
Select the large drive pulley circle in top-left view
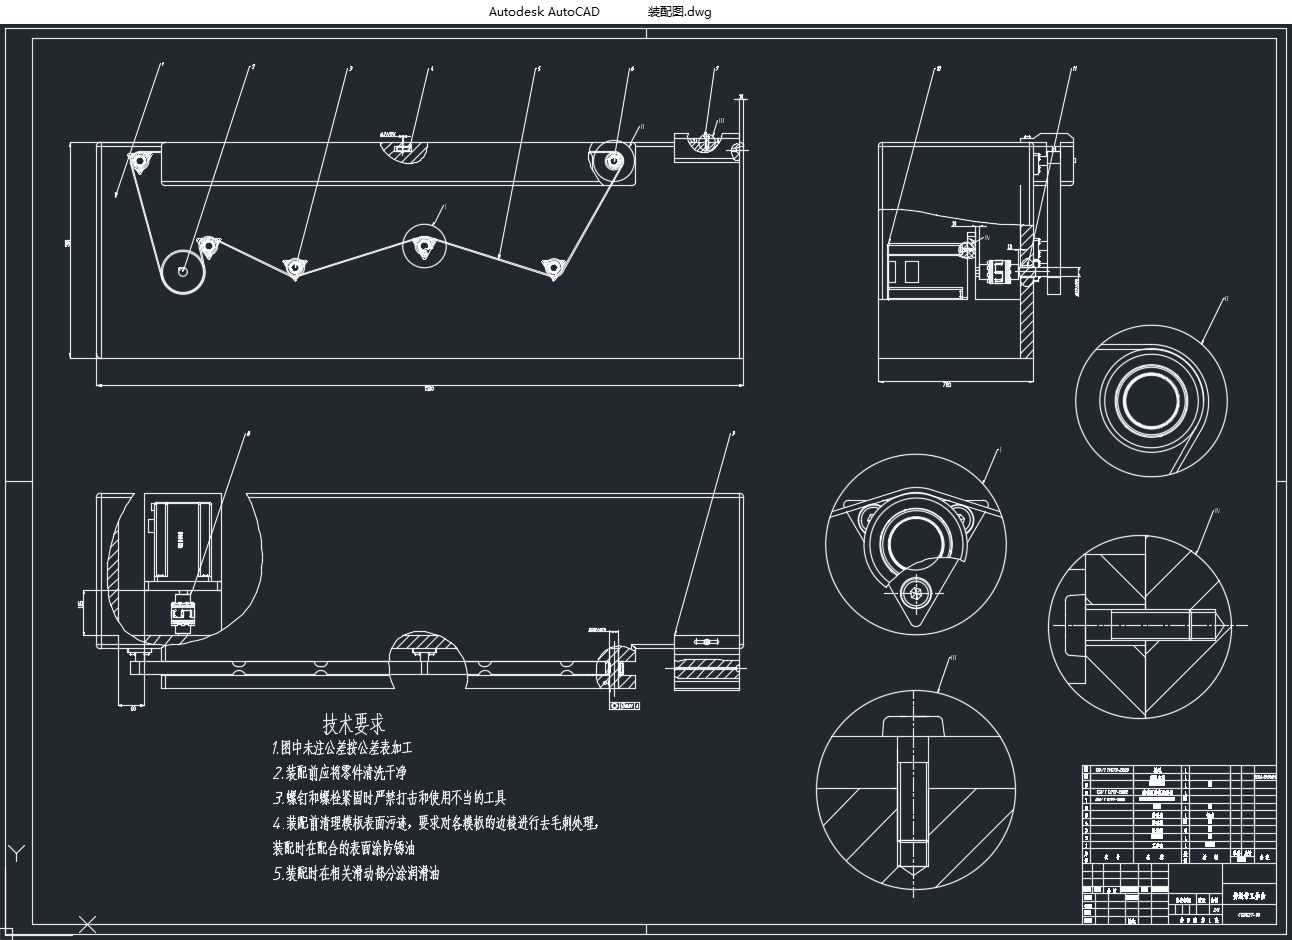(x=183, y=271)
